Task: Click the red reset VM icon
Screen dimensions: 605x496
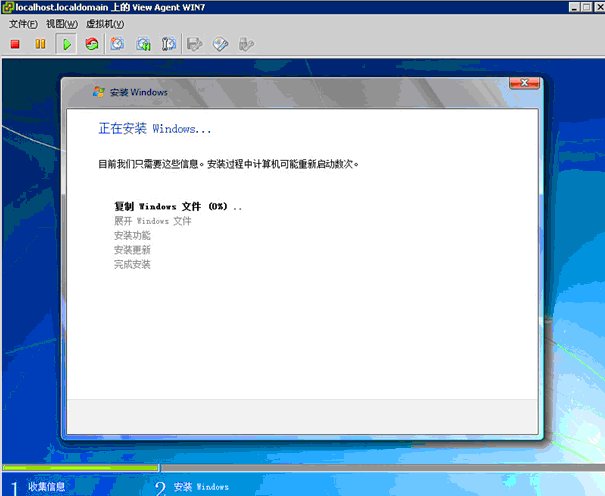Action: coord(92,44)
